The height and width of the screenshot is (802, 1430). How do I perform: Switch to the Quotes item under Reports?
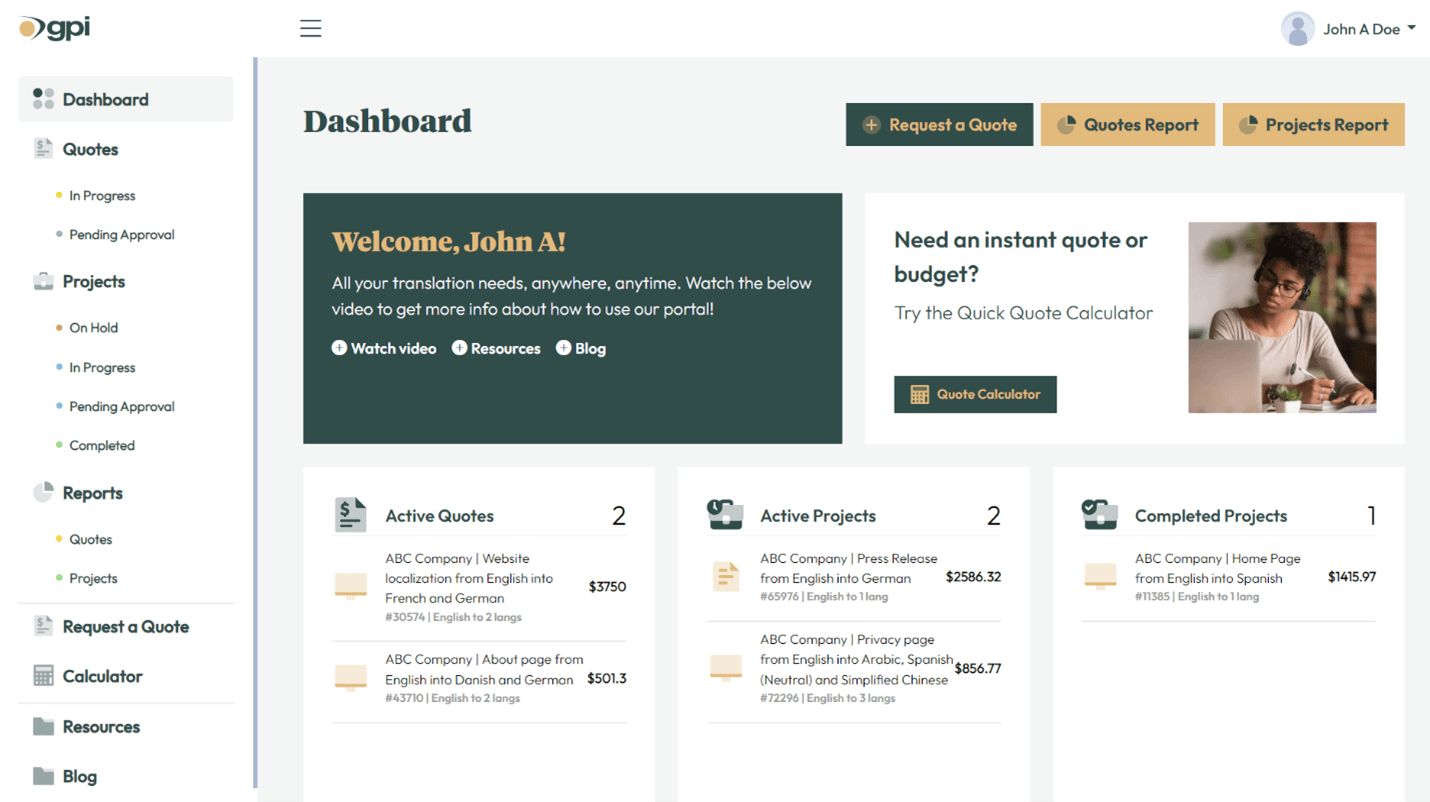coord(91,539)
